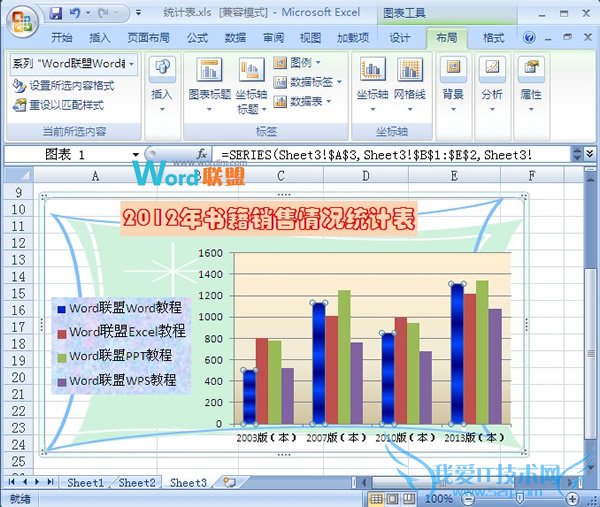Open the 加载项 tab
Screen dimensions: 600x507
pos(353,37)
